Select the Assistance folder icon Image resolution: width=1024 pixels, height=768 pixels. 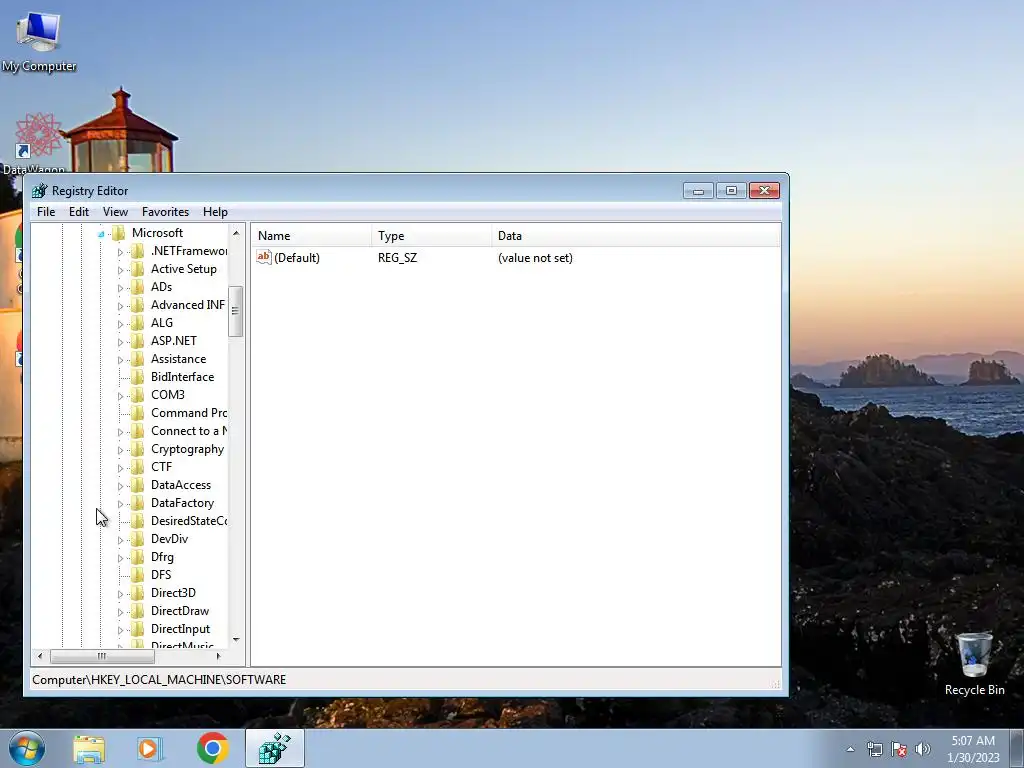pos(137,359)
